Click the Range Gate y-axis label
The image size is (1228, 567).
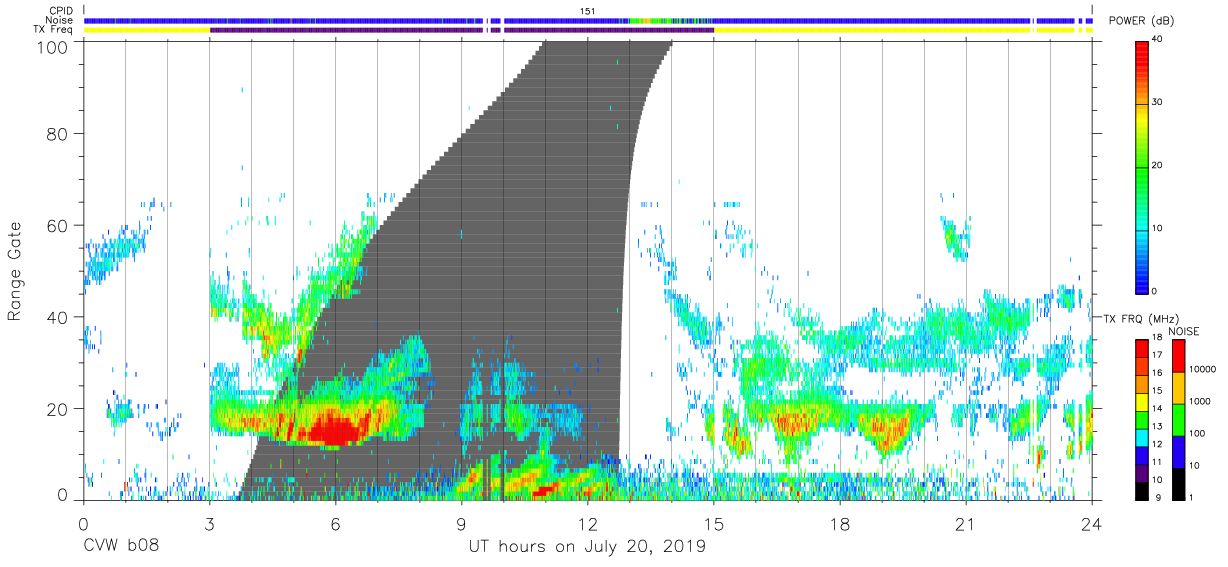point(14,272)
